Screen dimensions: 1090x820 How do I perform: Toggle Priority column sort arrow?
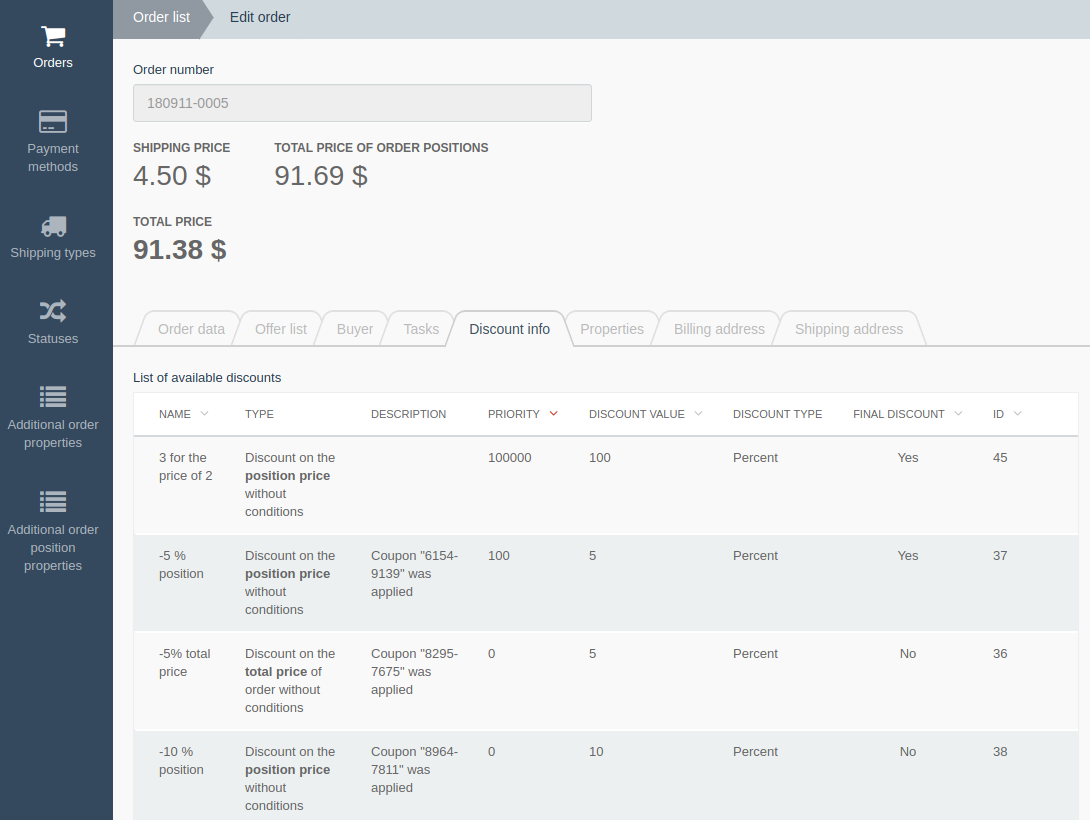pos(553,413)
